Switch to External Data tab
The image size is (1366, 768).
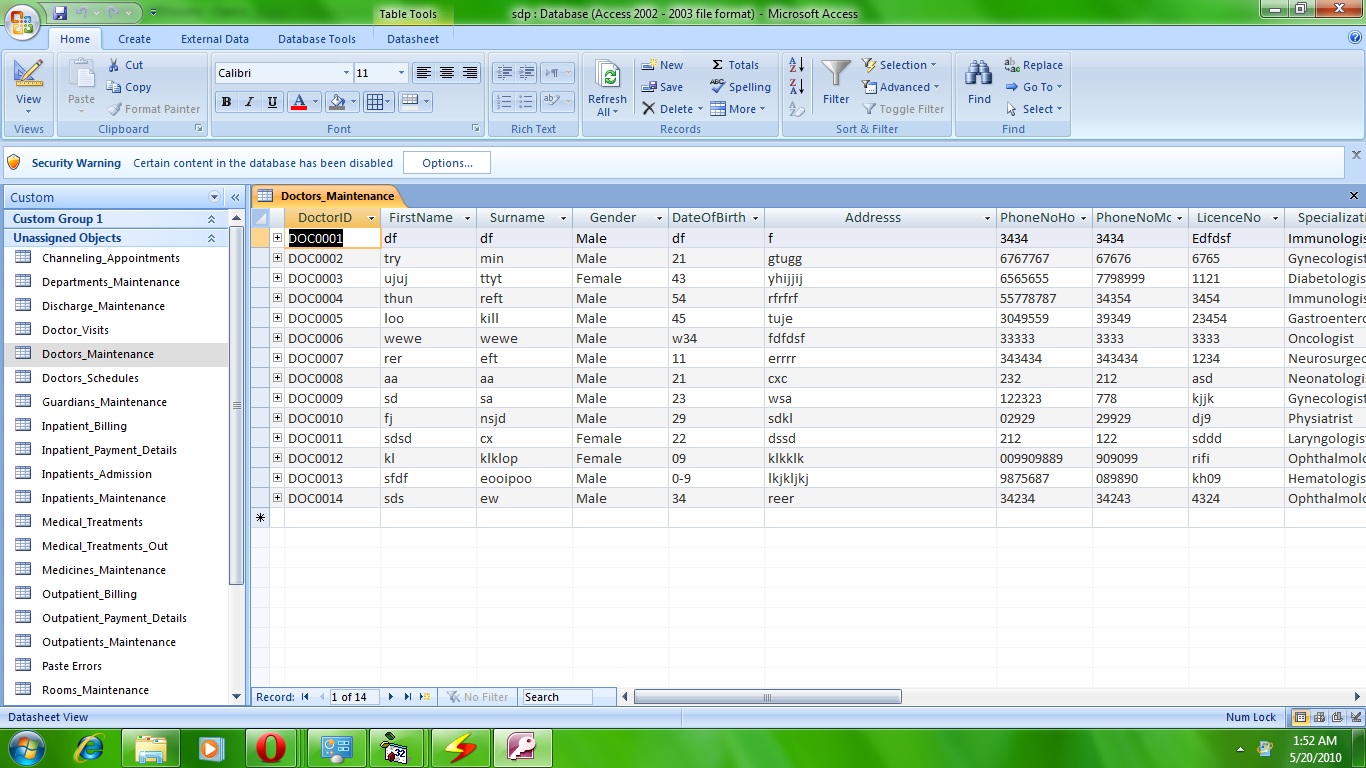(x=215, y=39)
